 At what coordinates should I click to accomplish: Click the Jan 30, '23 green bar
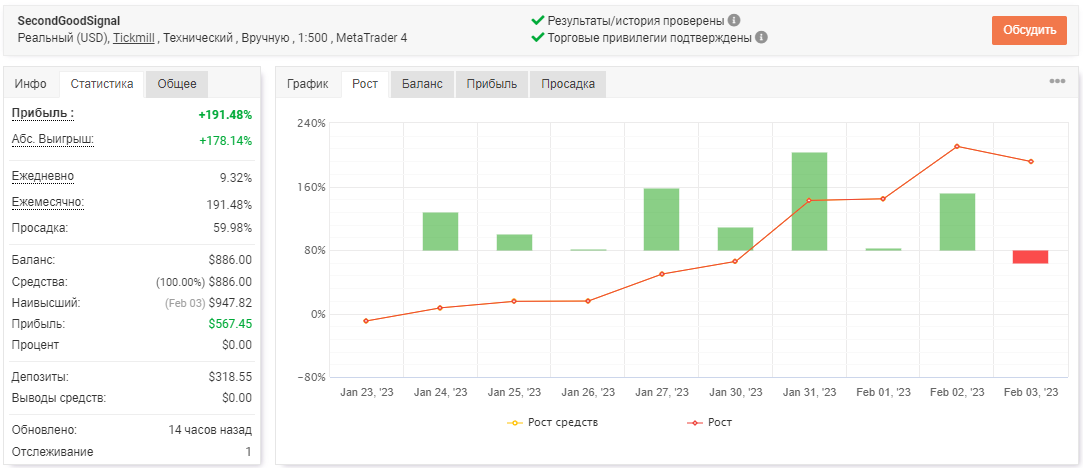click(736, 239)
